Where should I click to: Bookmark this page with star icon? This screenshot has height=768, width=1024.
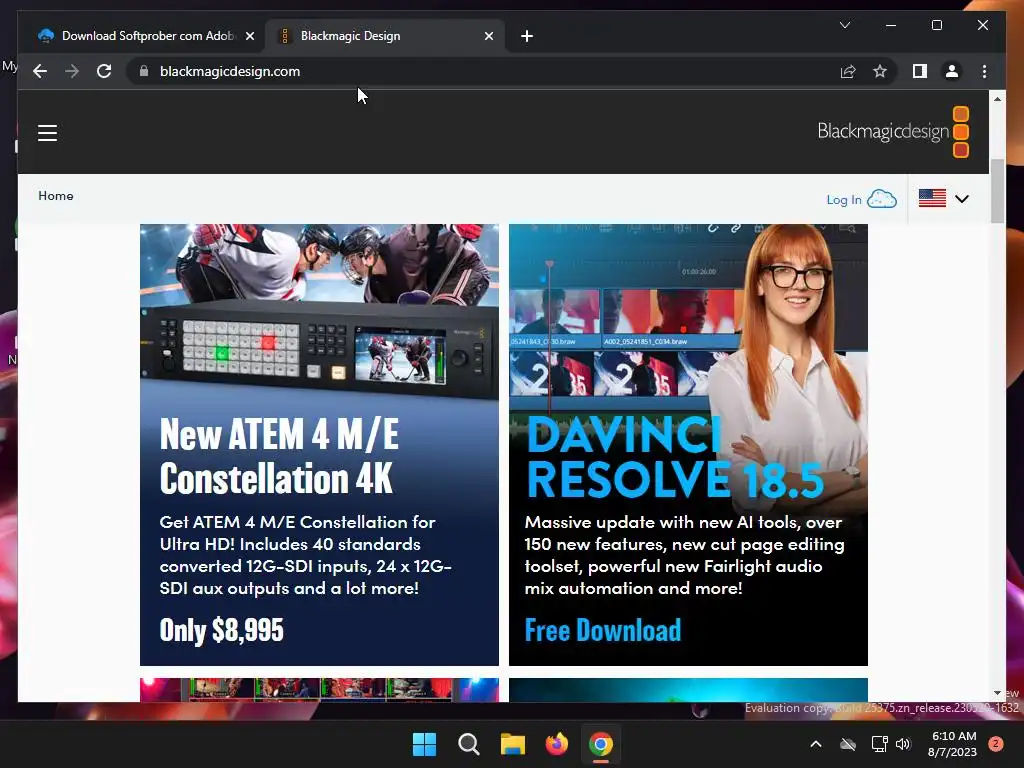click(x=880, y=71)
